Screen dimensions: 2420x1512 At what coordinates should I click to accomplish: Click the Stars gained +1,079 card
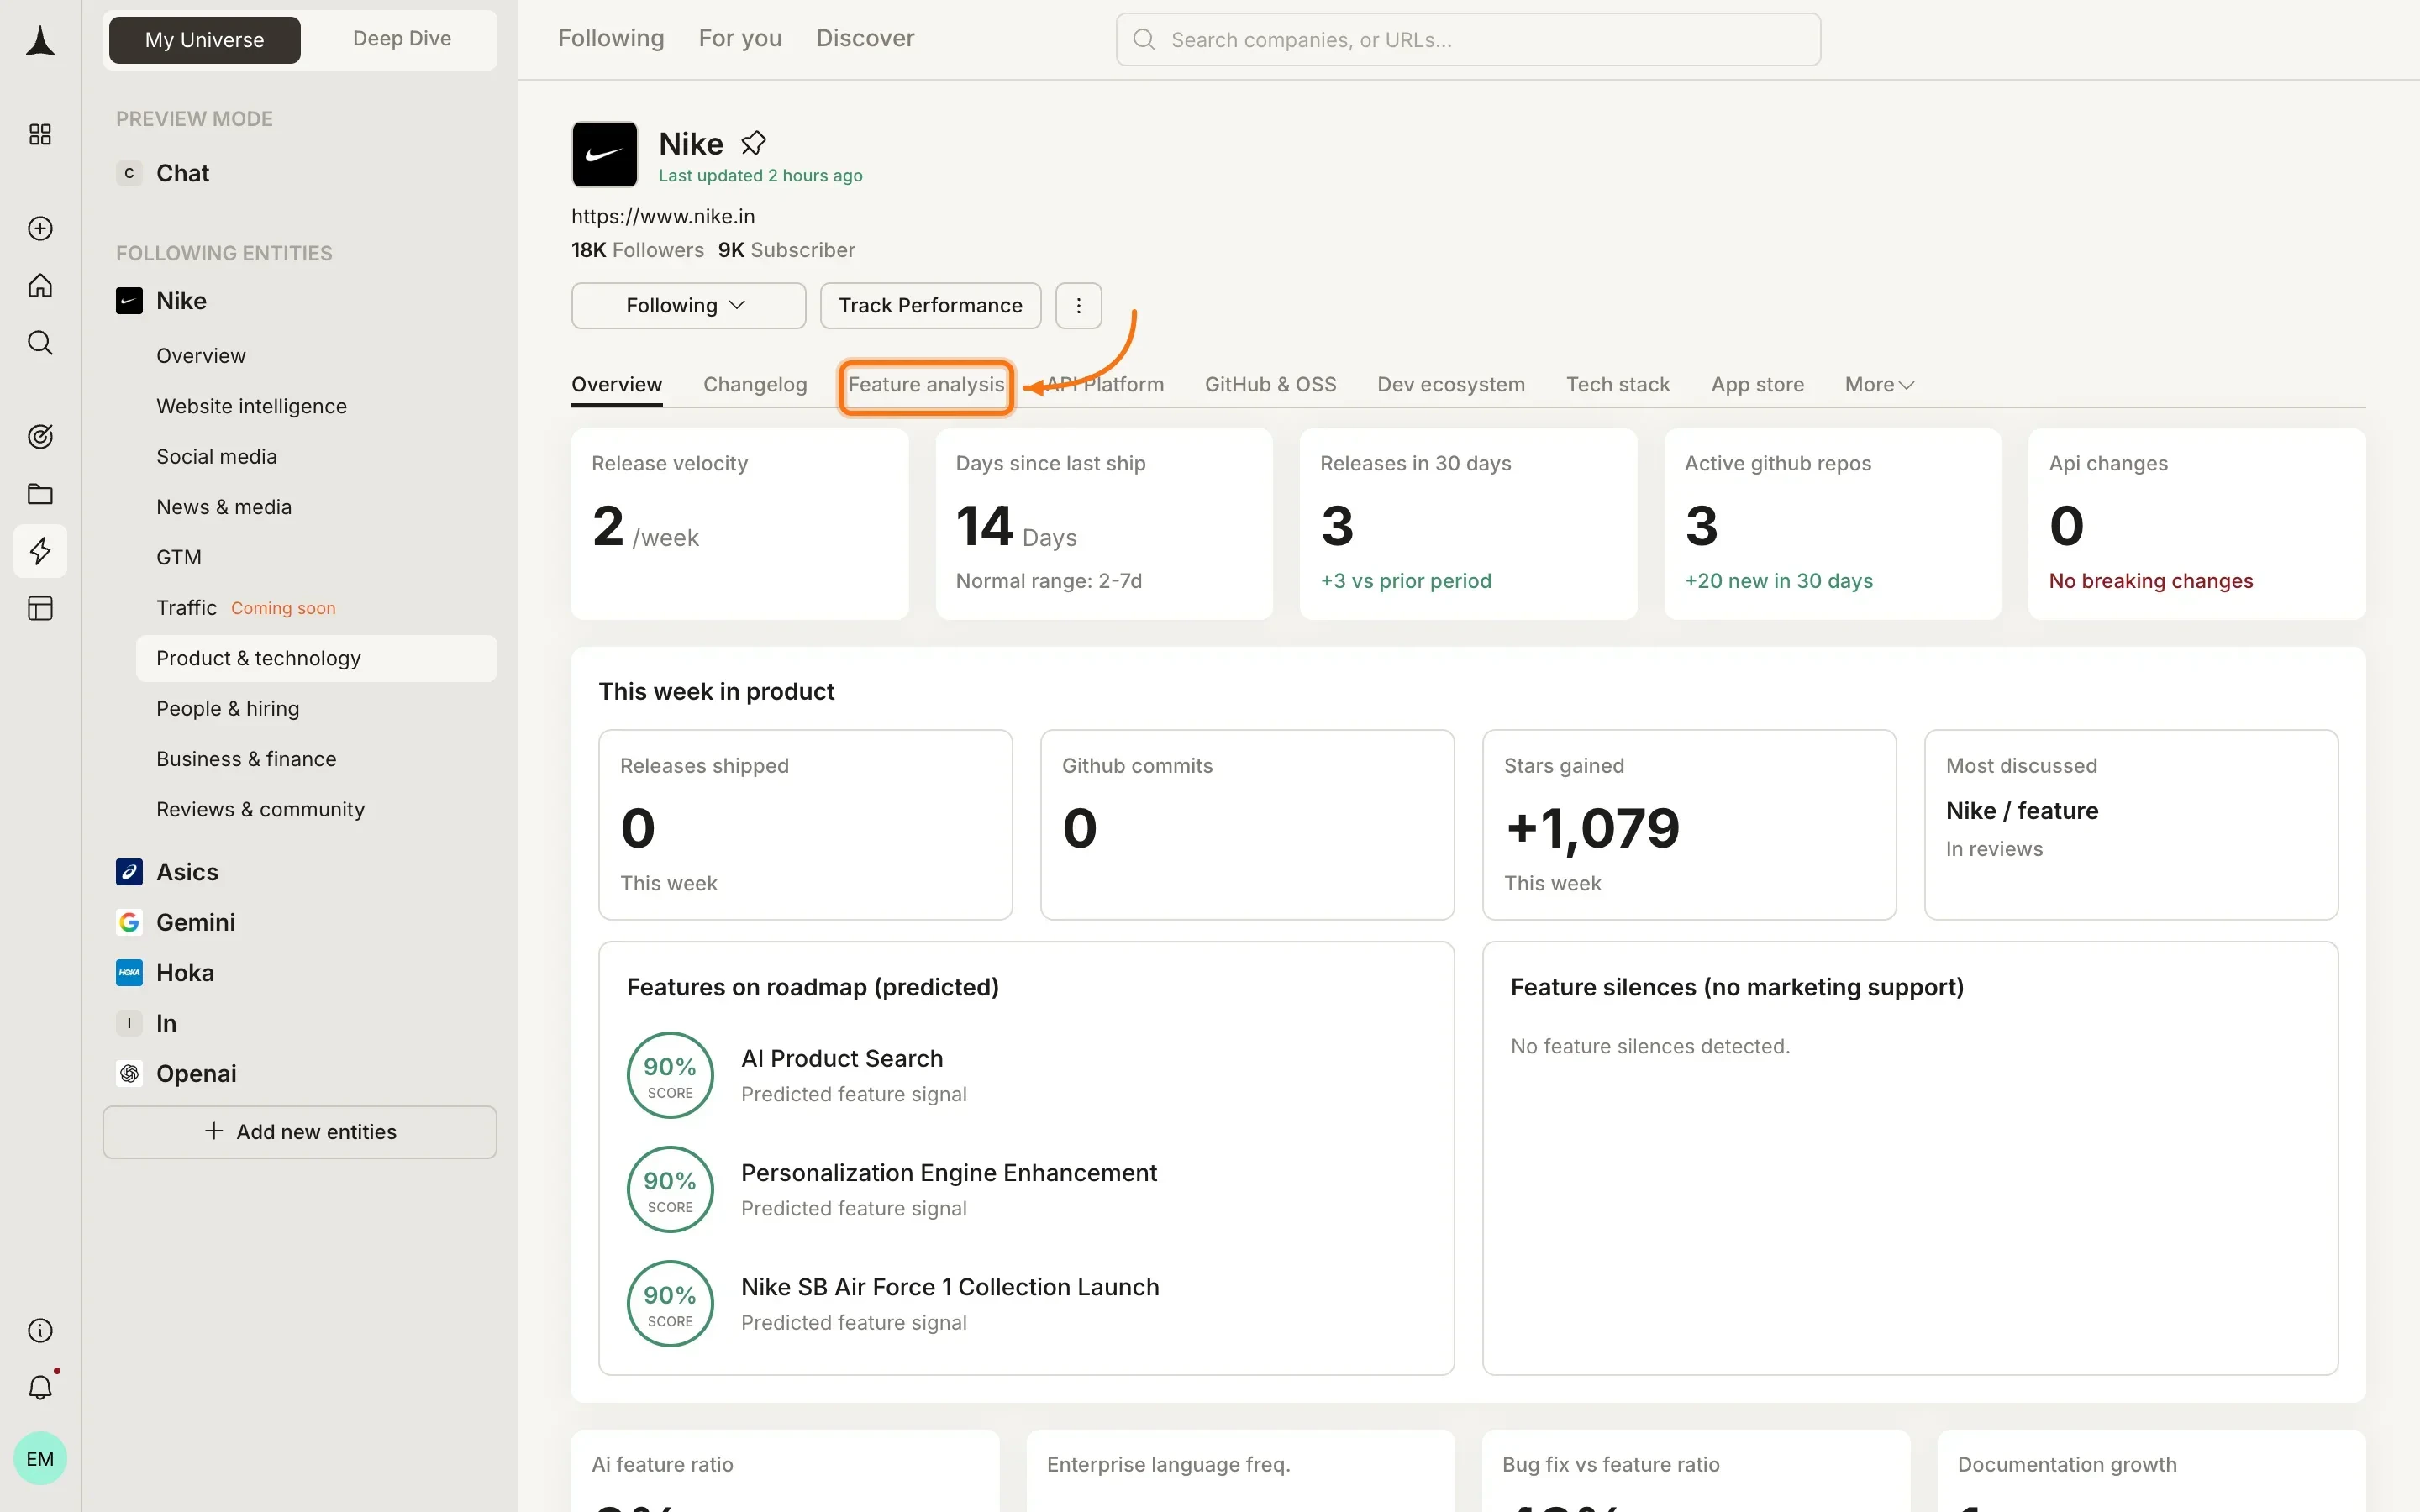point(1689,824)
